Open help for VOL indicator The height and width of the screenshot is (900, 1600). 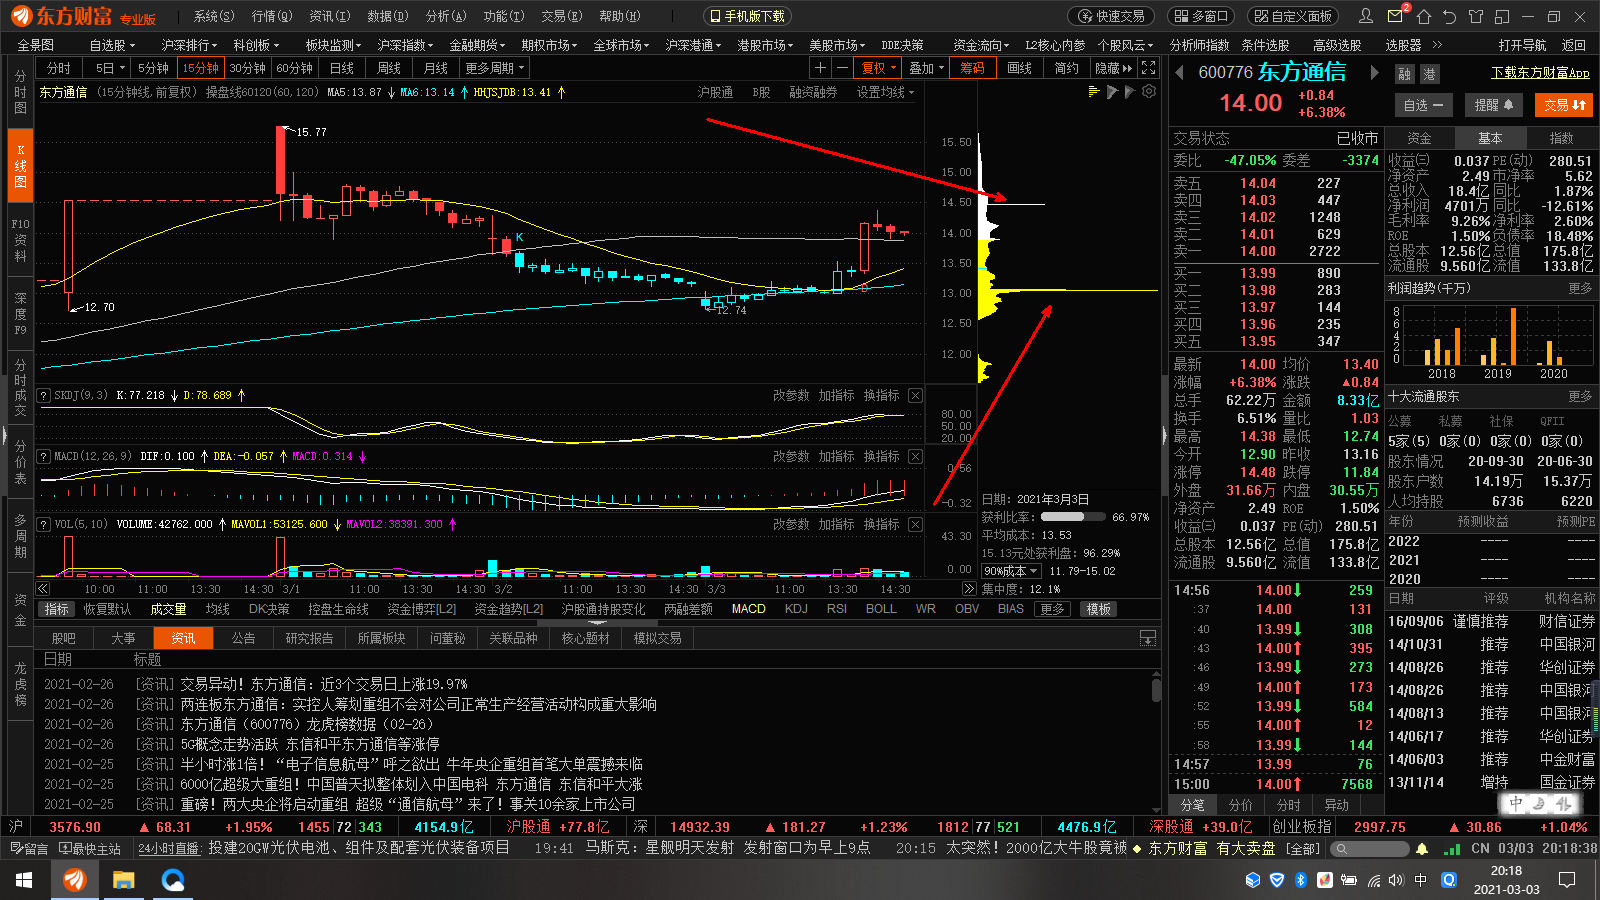click(x=44, y=524)
